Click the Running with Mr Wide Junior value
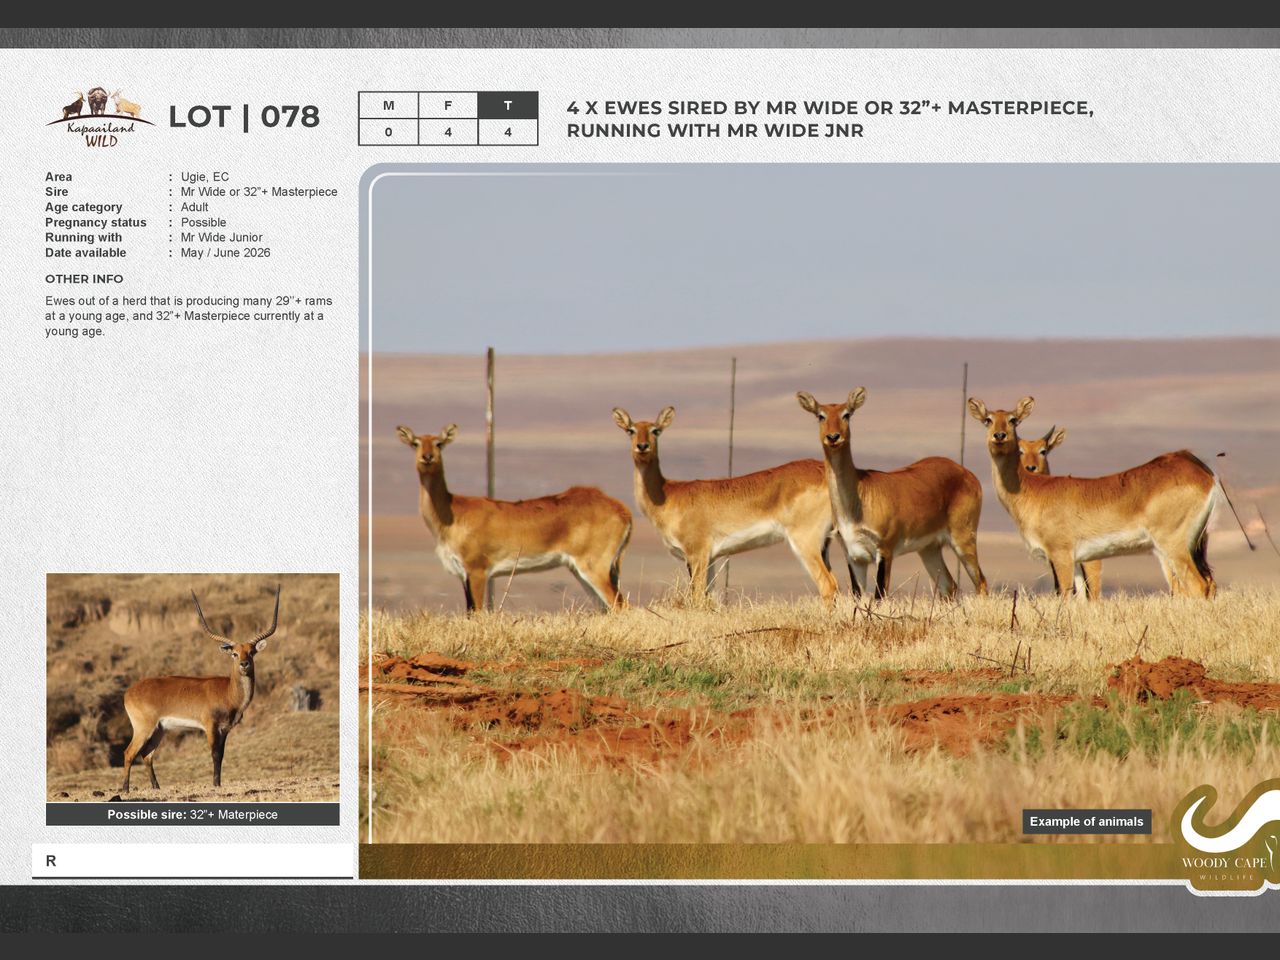1280x960 pixels. click(x=221, y=238)
